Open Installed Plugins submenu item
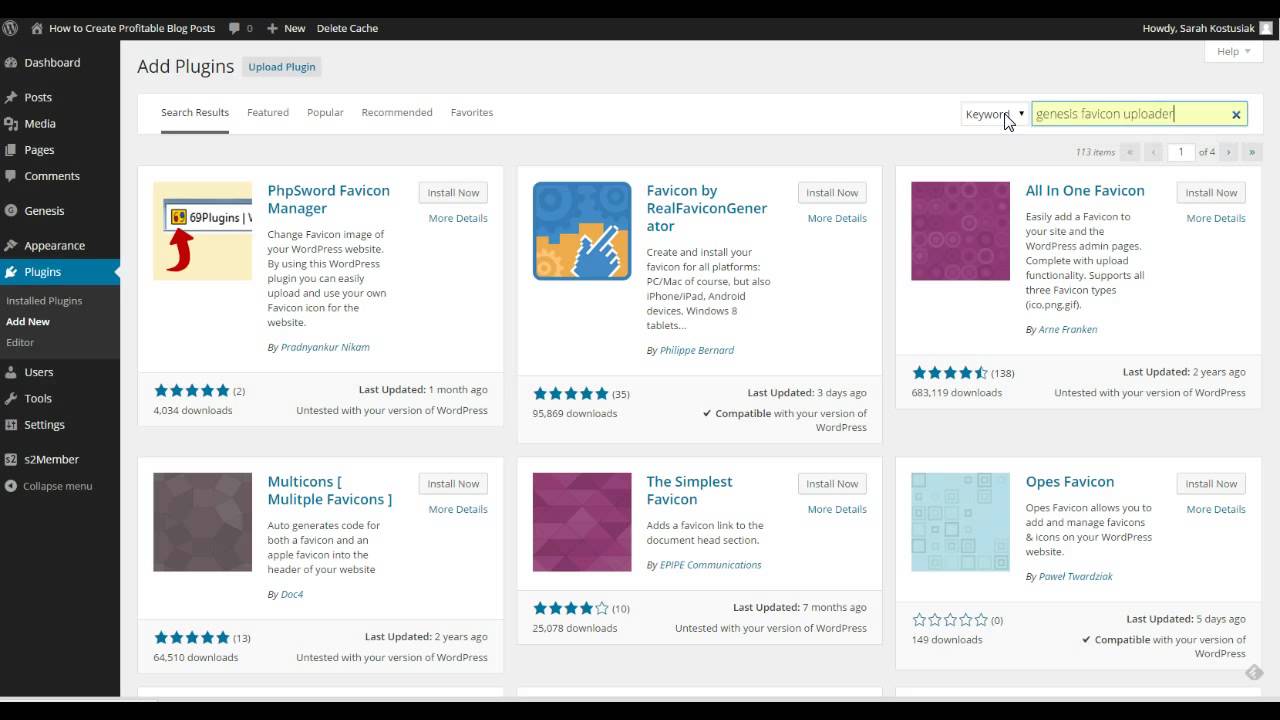The image size is (1280, 720). (x=44, y=300)
